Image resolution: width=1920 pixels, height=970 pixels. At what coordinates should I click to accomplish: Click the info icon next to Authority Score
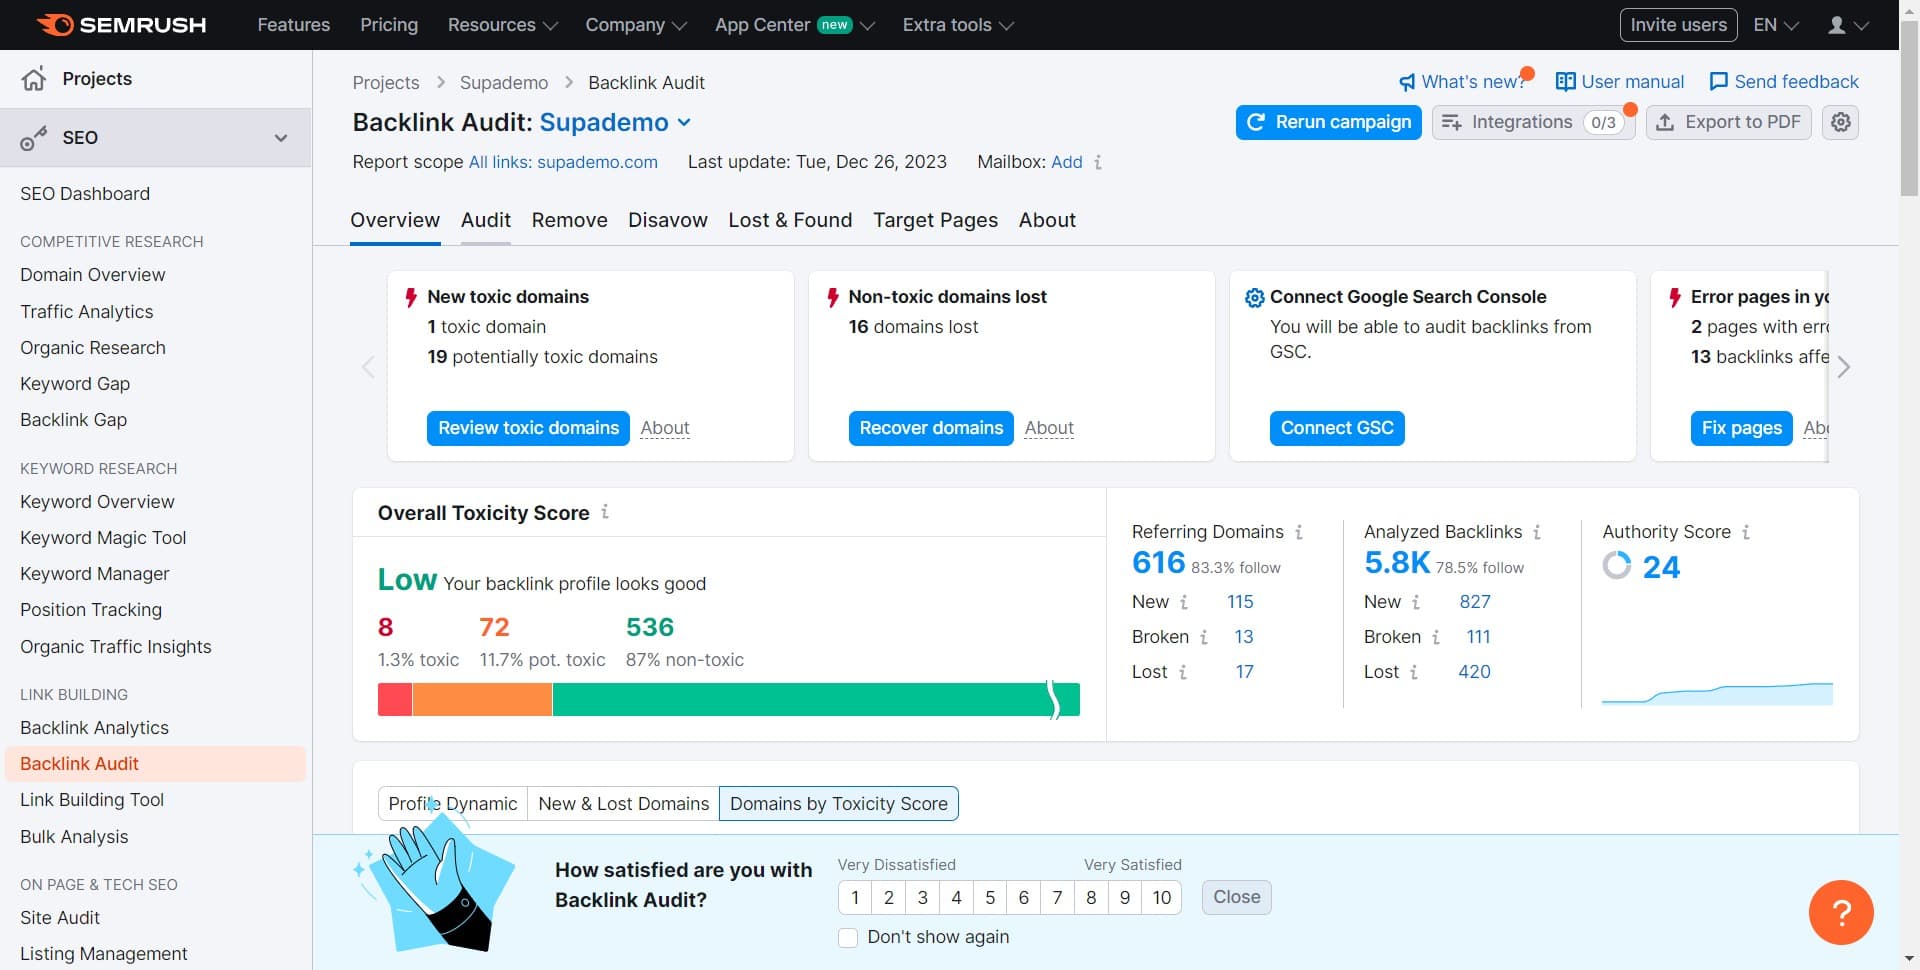pyautogui.click(x=1746, y=532)
